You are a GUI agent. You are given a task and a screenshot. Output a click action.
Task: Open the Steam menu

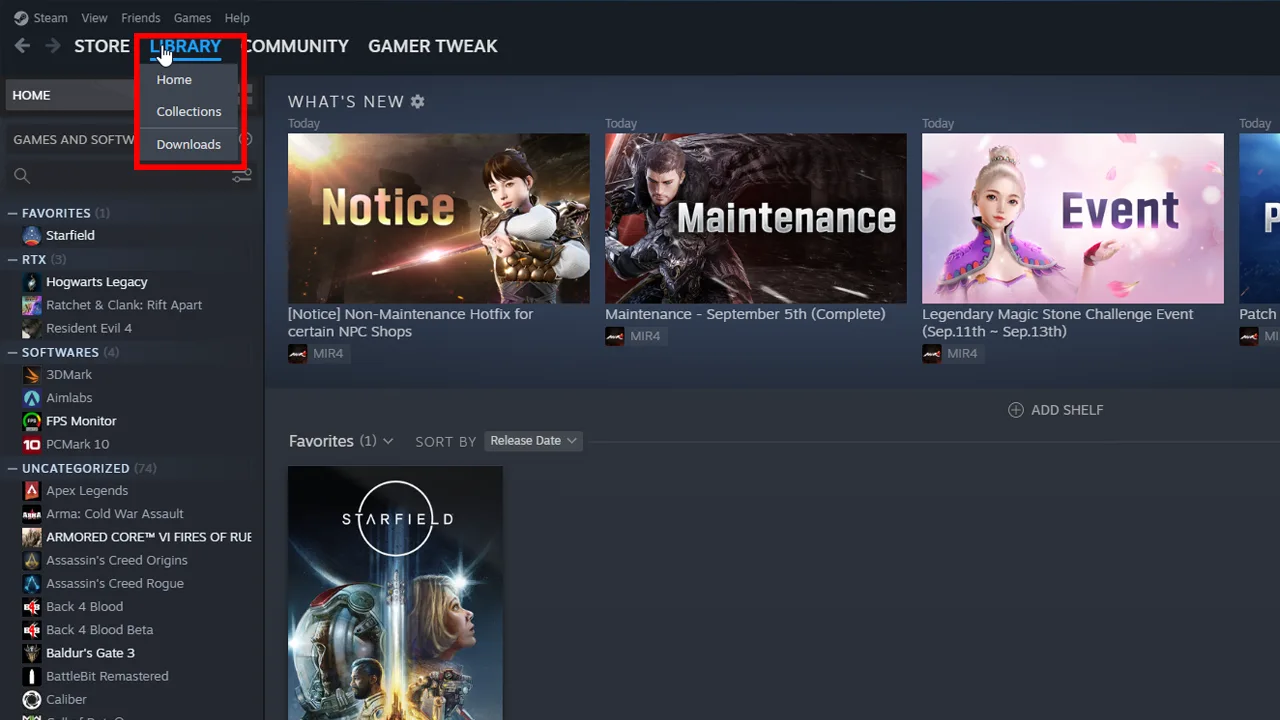pyautogui.click(x=50, y=18)
